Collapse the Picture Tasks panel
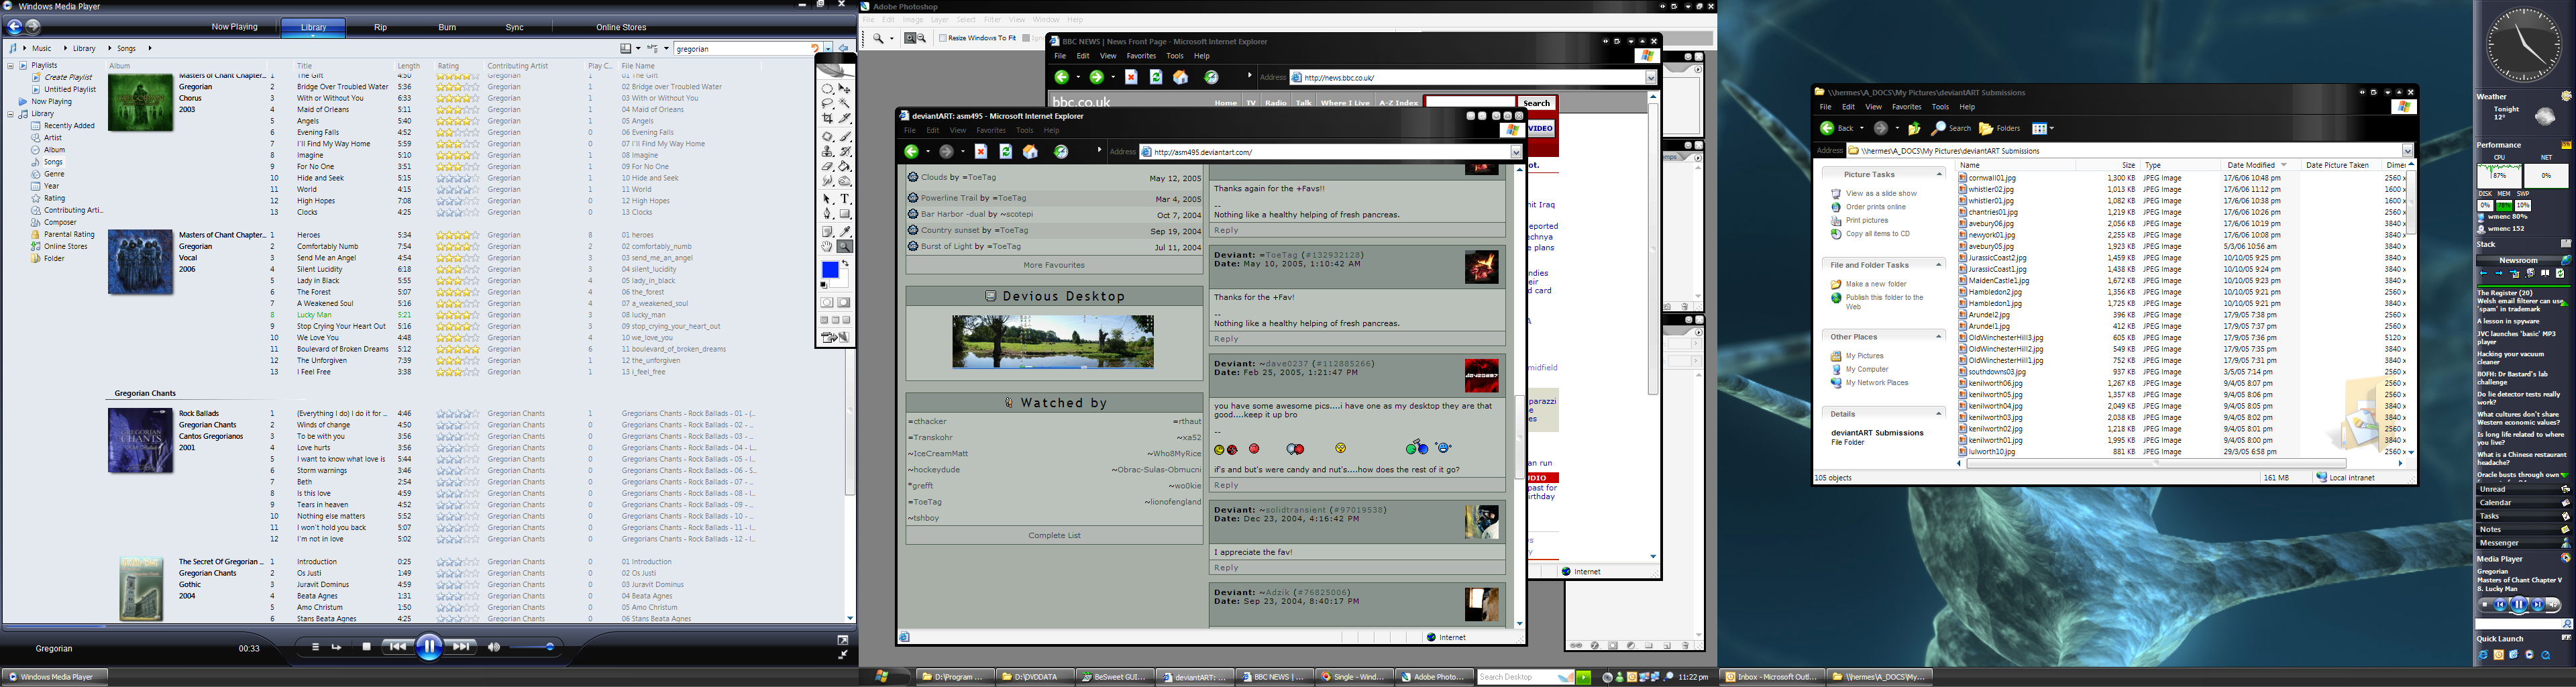 (1939, 174)
